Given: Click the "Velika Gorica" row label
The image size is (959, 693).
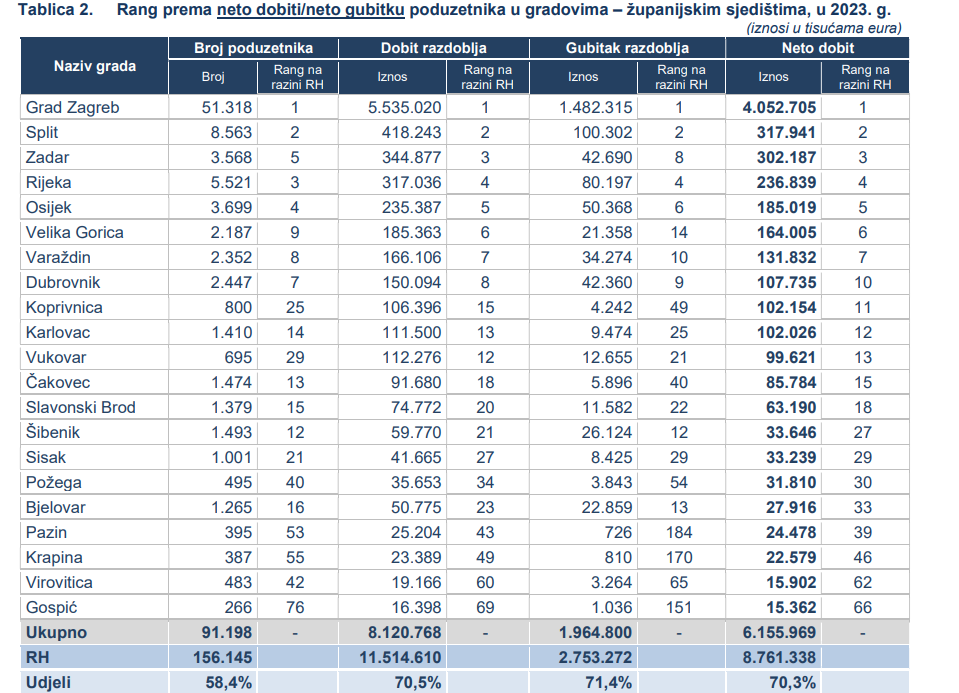Looking at the screenshot, I should (75, 233).
